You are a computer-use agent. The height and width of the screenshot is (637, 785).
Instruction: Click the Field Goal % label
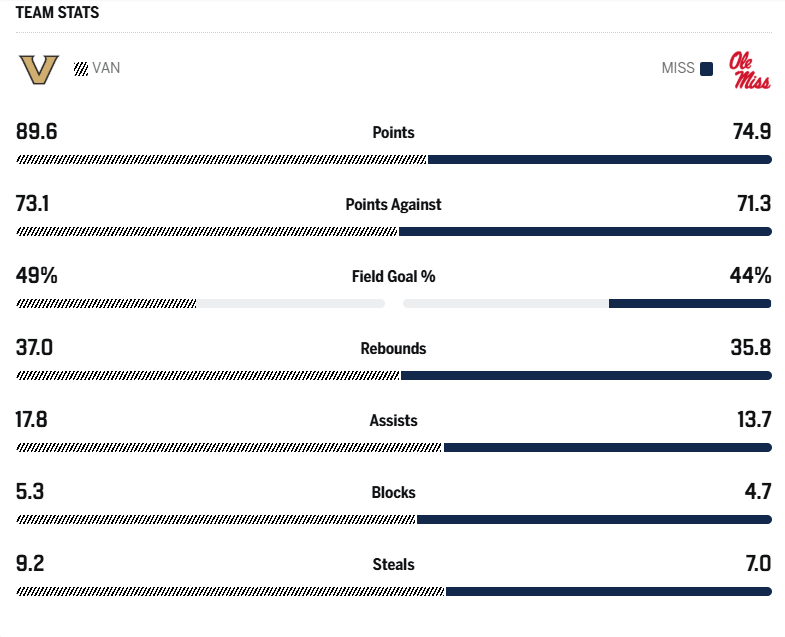(x=393, y=276)
